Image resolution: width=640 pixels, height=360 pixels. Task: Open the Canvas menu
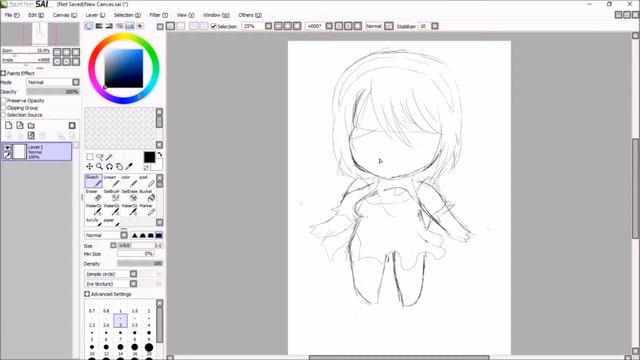64,15
